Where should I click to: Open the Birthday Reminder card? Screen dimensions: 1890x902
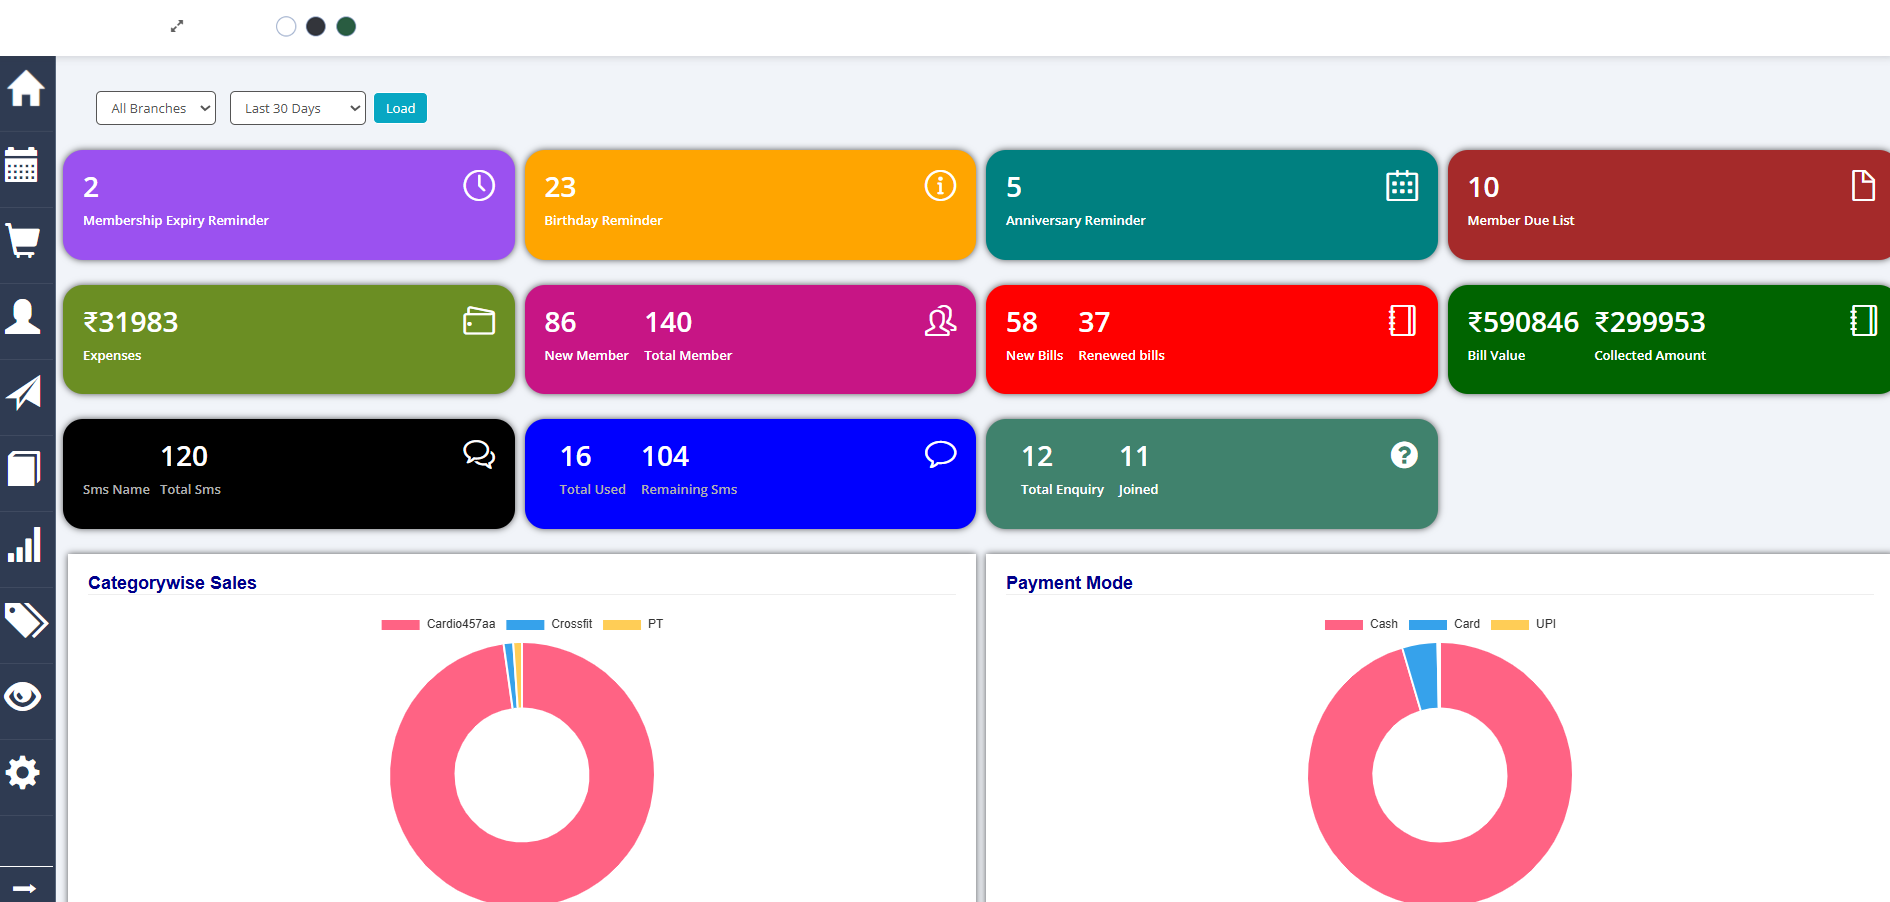[x=750, y=205]
